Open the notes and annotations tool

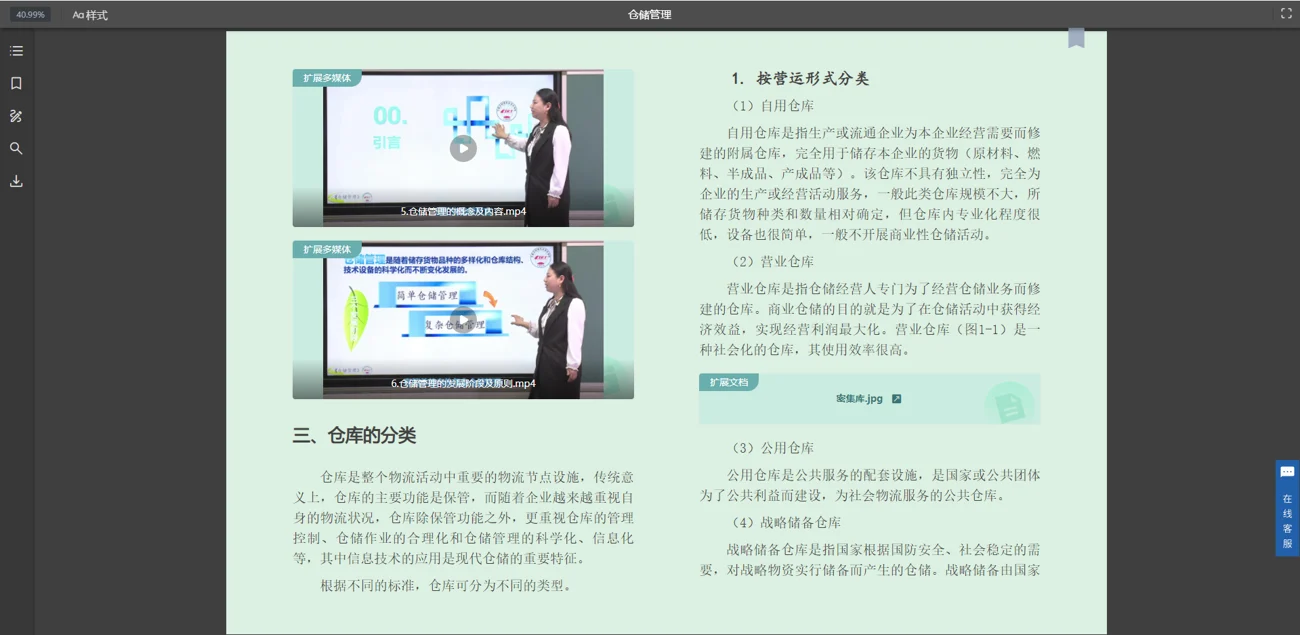tap(16, 116)
